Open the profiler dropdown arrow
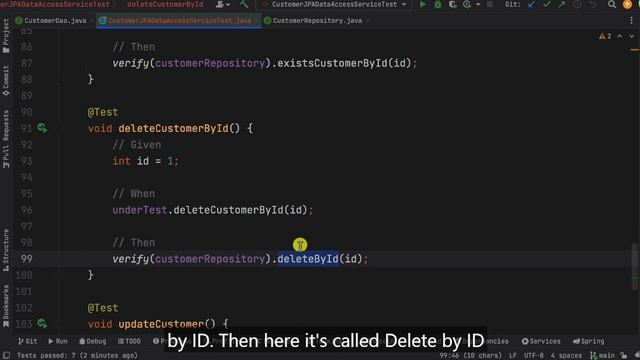The width and height of the screenshot is (640, 360). click(x=478, y=4)
